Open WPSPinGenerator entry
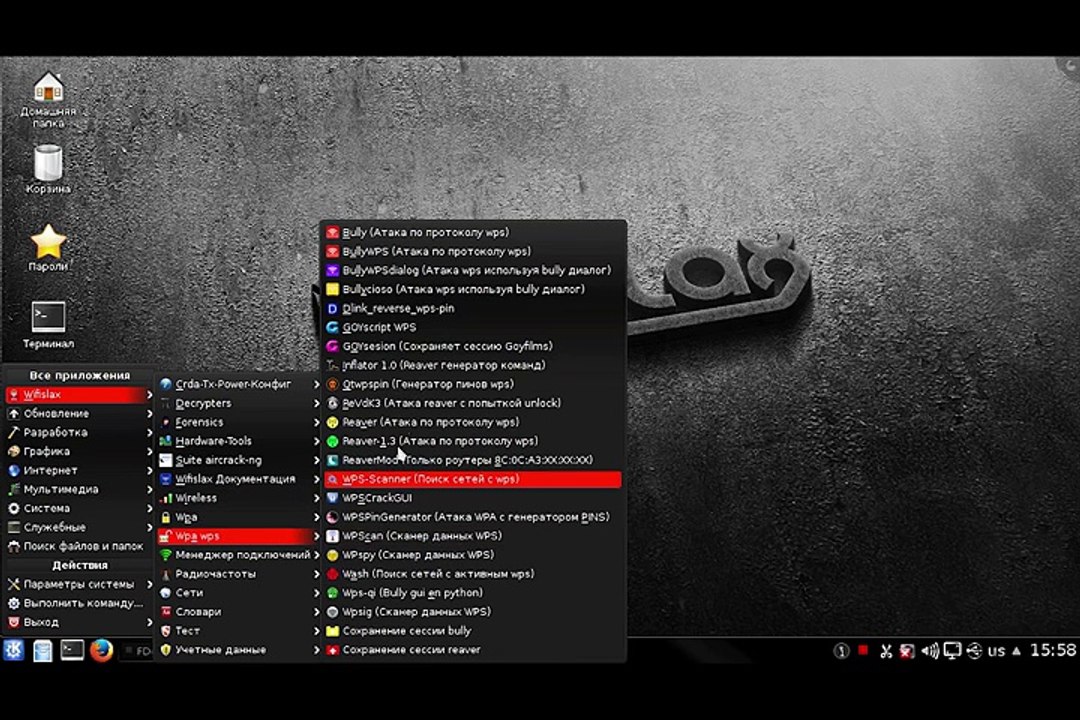The image size is (1080, 720). point(473,517)
